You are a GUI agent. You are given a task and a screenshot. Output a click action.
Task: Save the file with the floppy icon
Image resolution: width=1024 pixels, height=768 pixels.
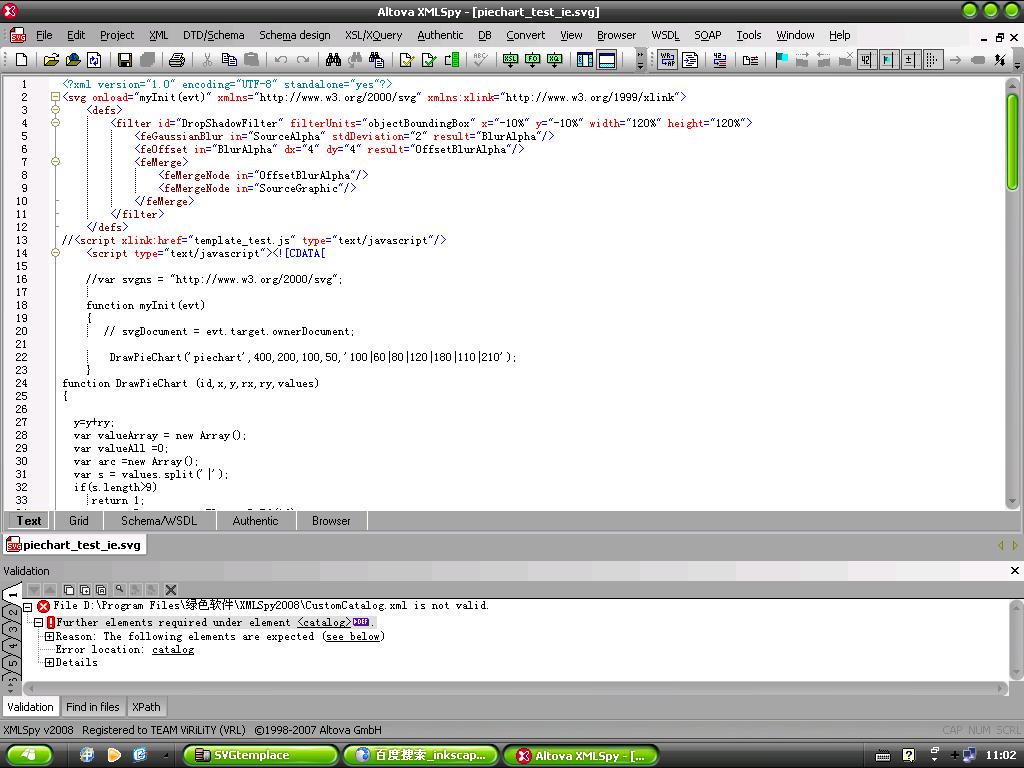pyautogui.click(x=125, y=60)
